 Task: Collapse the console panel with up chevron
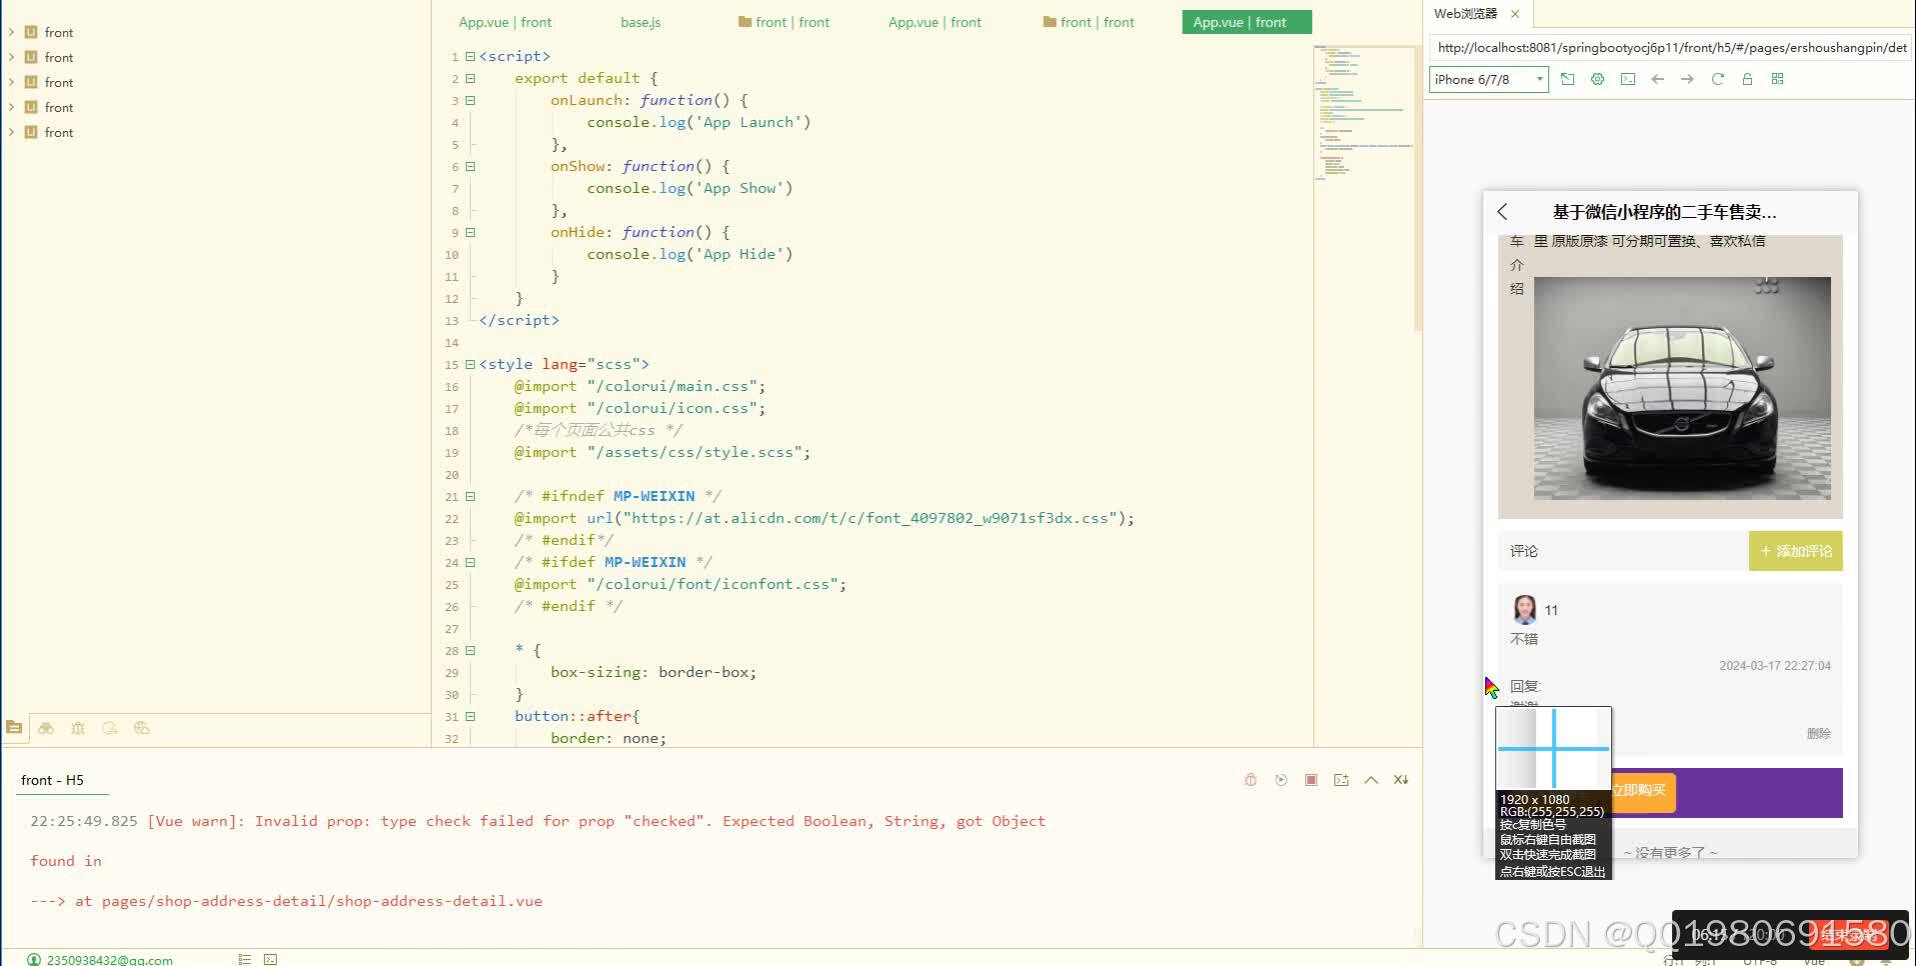pyautogui.click(x=1371, y=780)
